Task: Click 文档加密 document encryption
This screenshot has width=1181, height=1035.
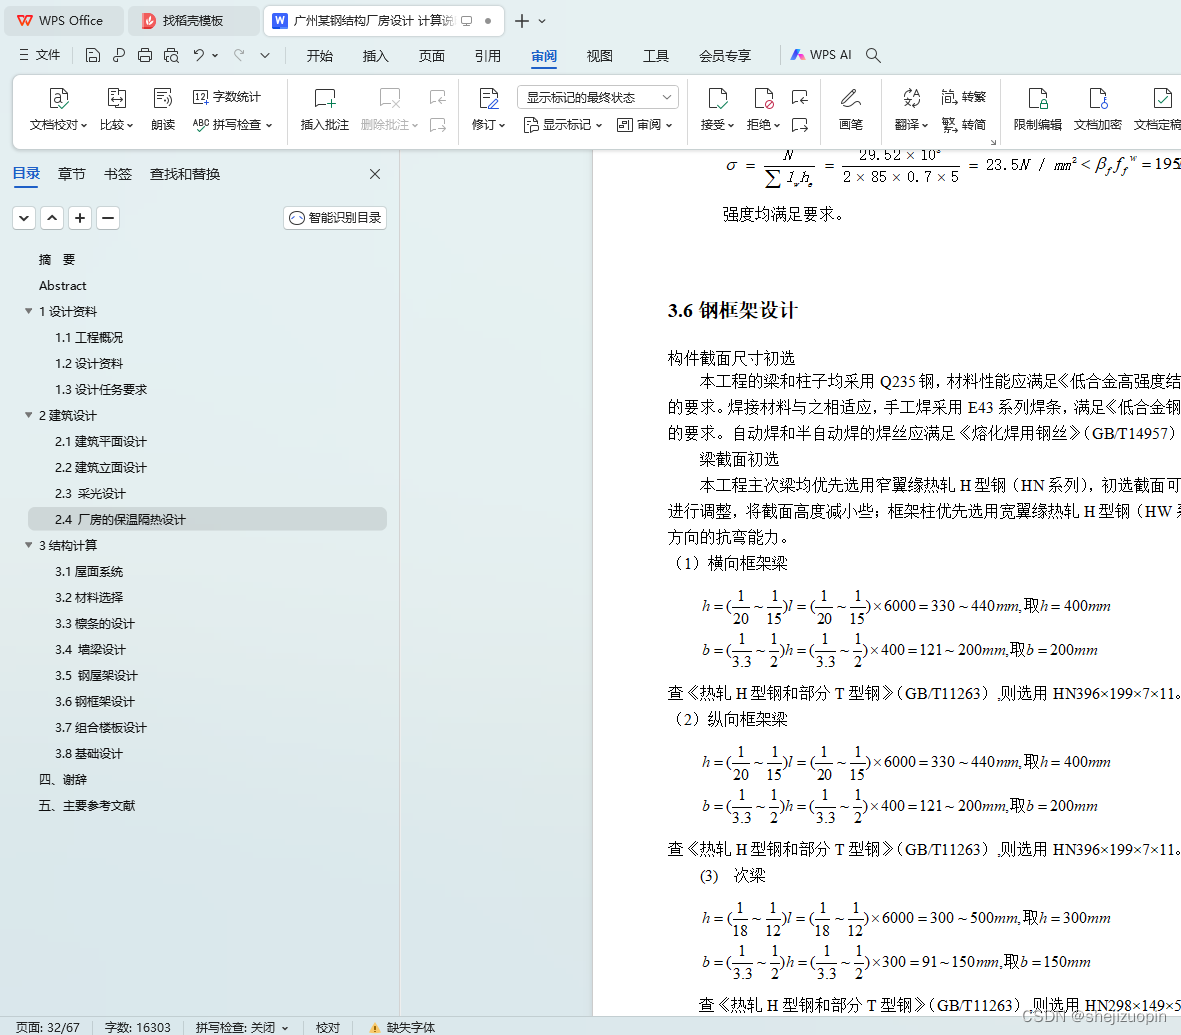Action: 1097,110
